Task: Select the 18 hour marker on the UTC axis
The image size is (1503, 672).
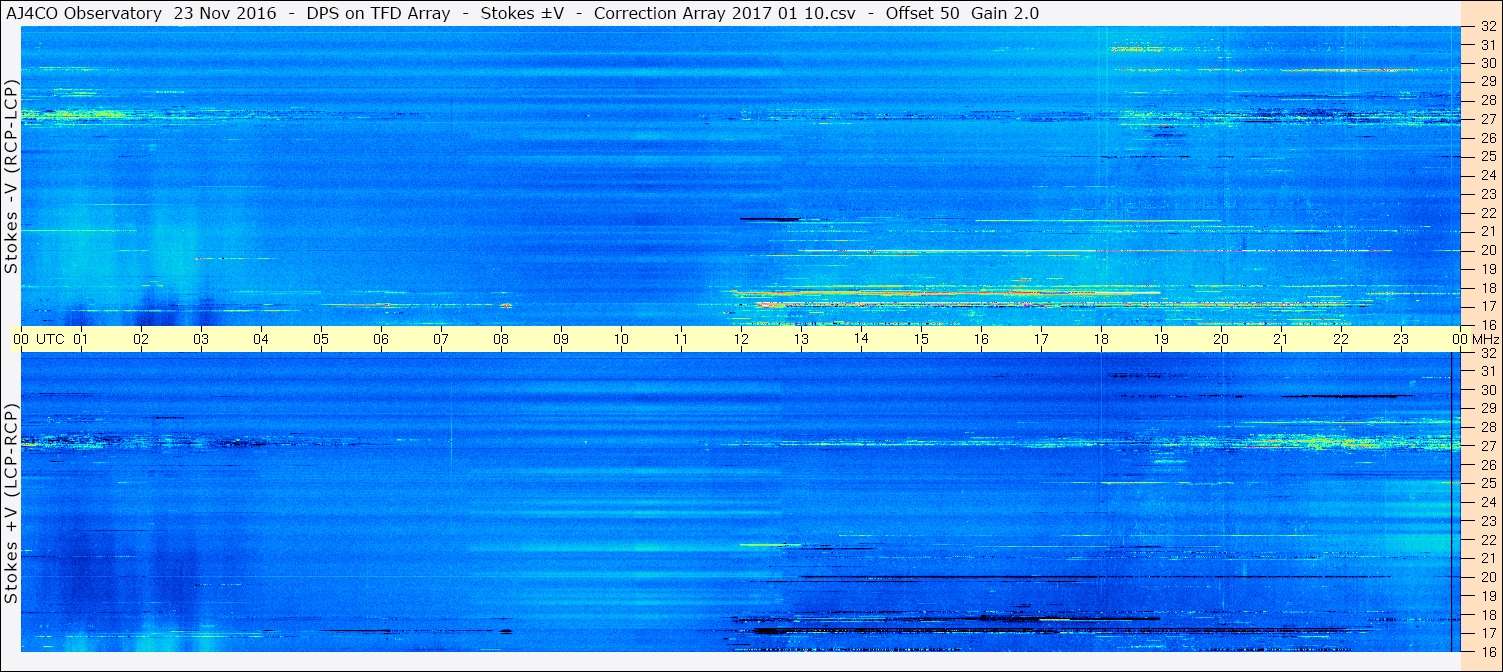Action: tap(1101, 339)
